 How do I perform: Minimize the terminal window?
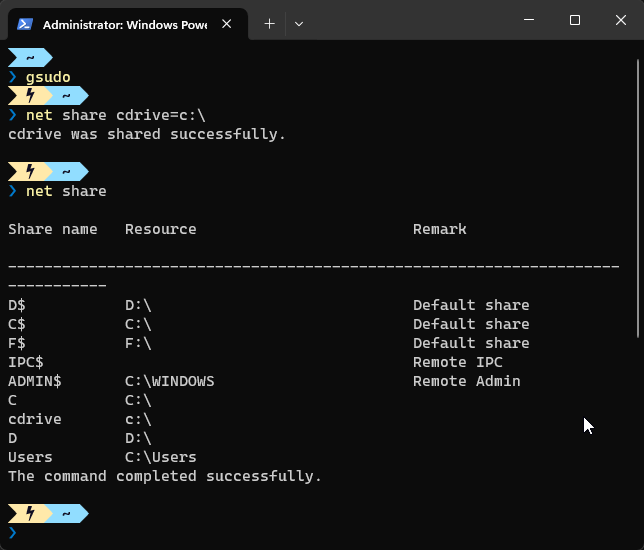(x=529, y=20)
